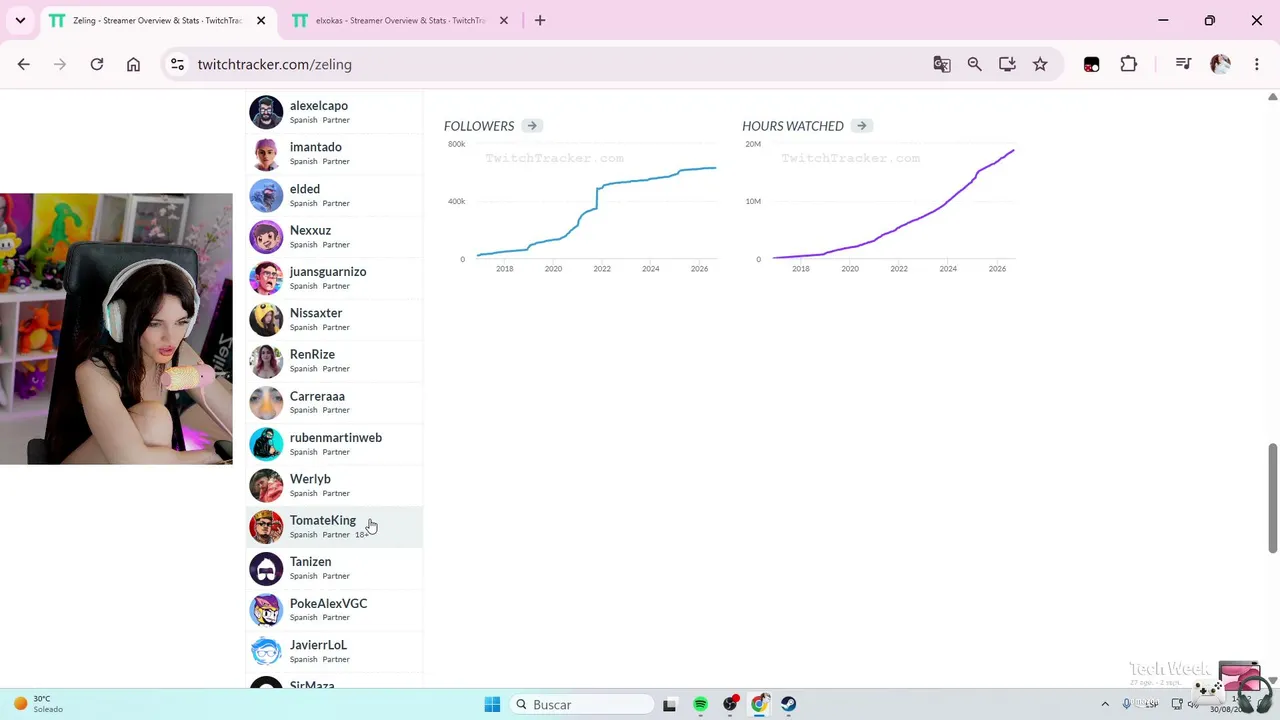Screen dimensions: 1280x720
Task: Click JavierrLoL's profile avatar
Action: 266,651
